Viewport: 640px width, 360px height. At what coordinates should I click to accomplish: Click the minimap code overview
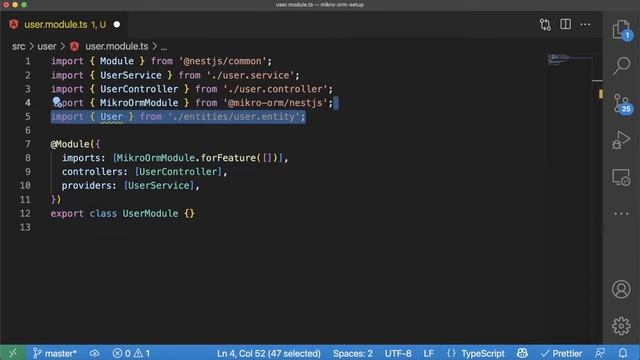(569, 60)
